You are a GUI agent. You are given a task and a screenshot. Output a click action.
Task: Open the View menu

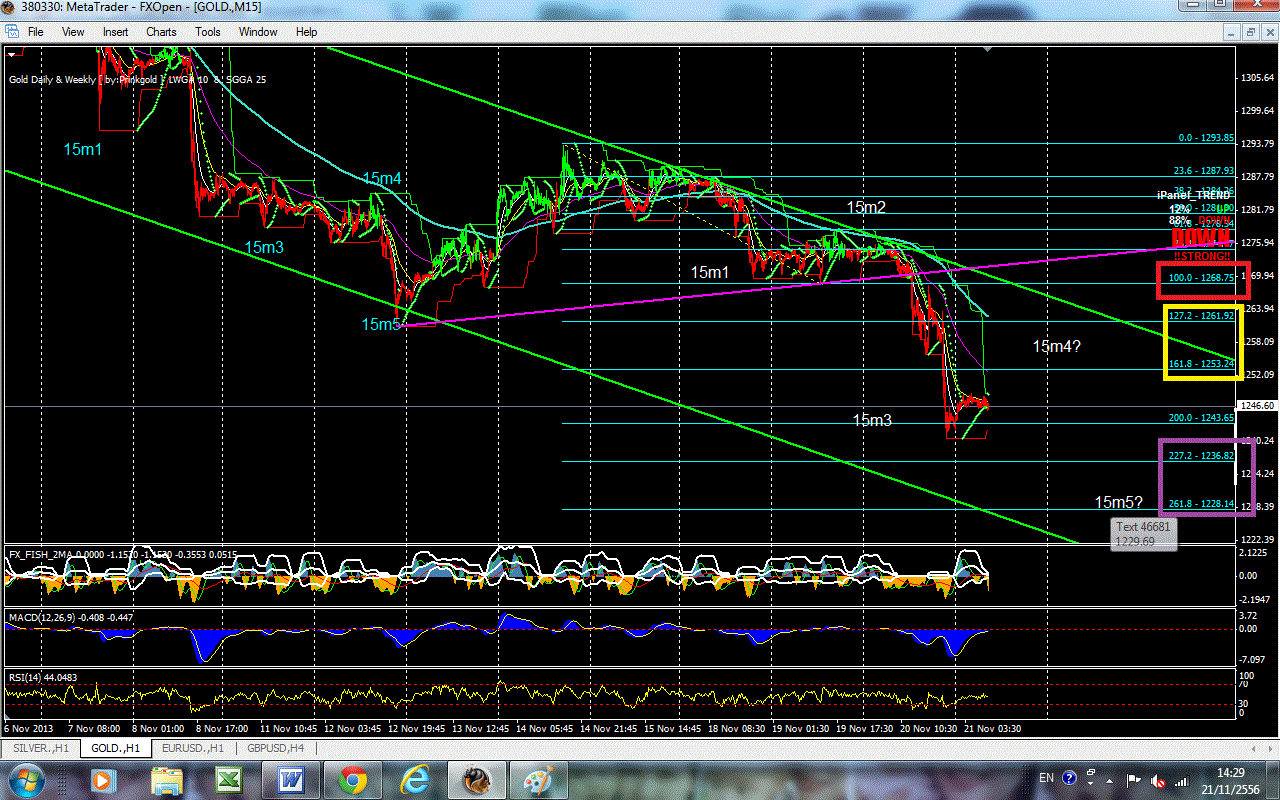coord(73,32)
